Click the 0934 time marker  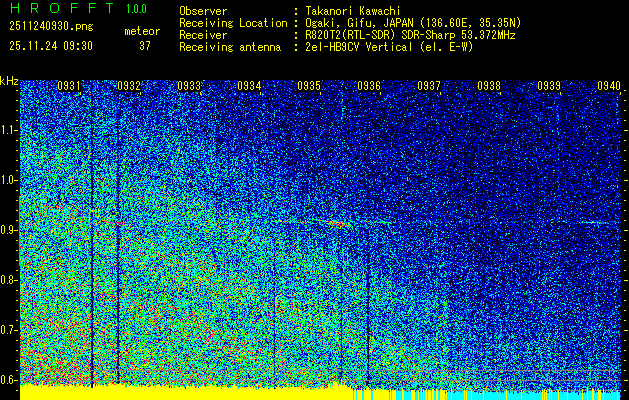pos(249,86)
